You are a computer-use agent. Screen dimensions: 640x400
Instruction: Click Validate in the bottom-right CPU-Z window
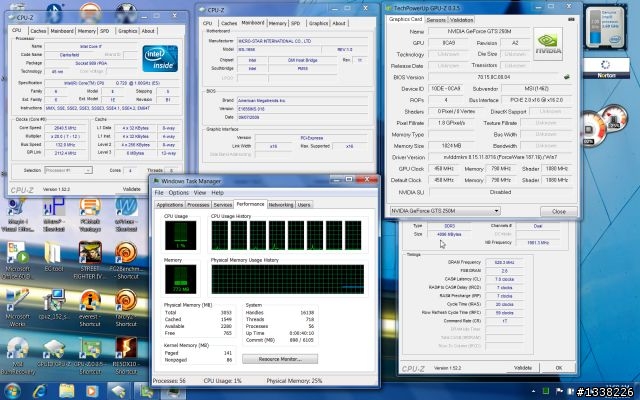[x=522, y=368]
